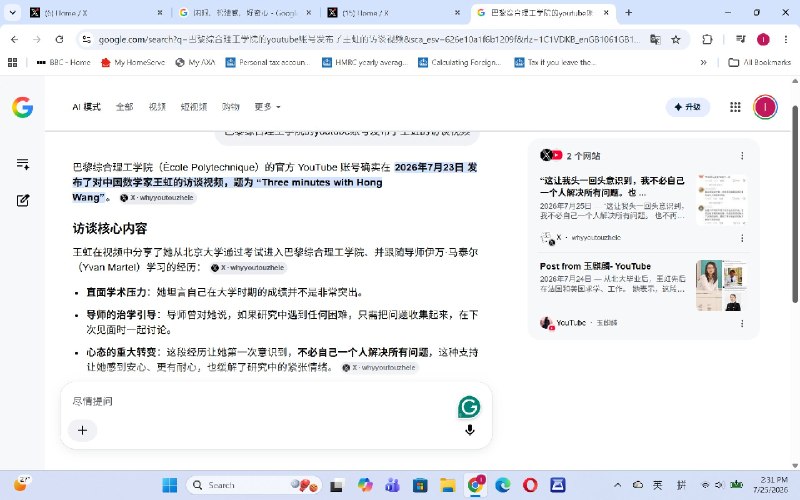The width and height of the screenshot is (800, 500).
Task: Open the My HomeServe bookmark
Action: (x=133, y=62)
